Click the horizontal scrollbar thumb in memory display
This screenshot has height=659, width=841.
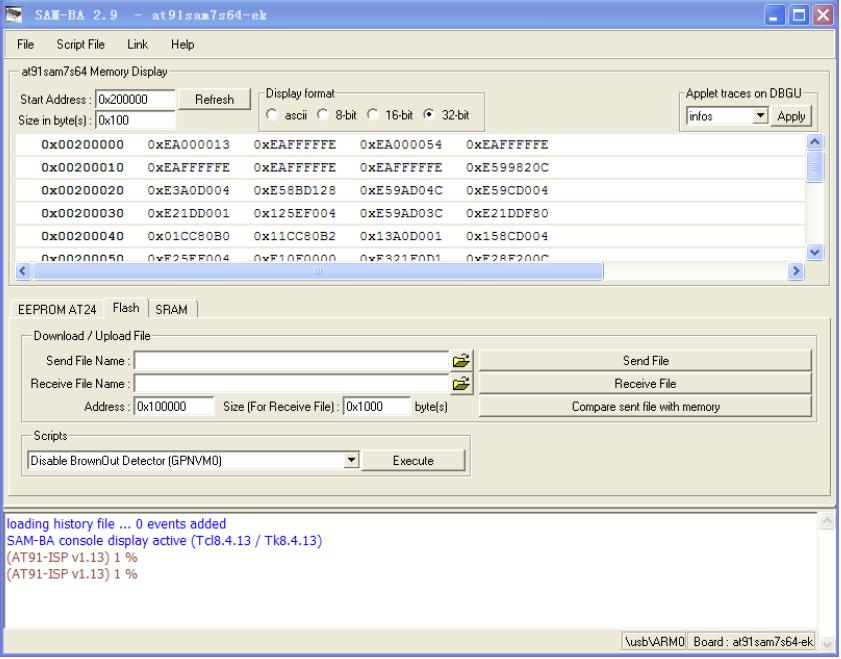(318, 271)
